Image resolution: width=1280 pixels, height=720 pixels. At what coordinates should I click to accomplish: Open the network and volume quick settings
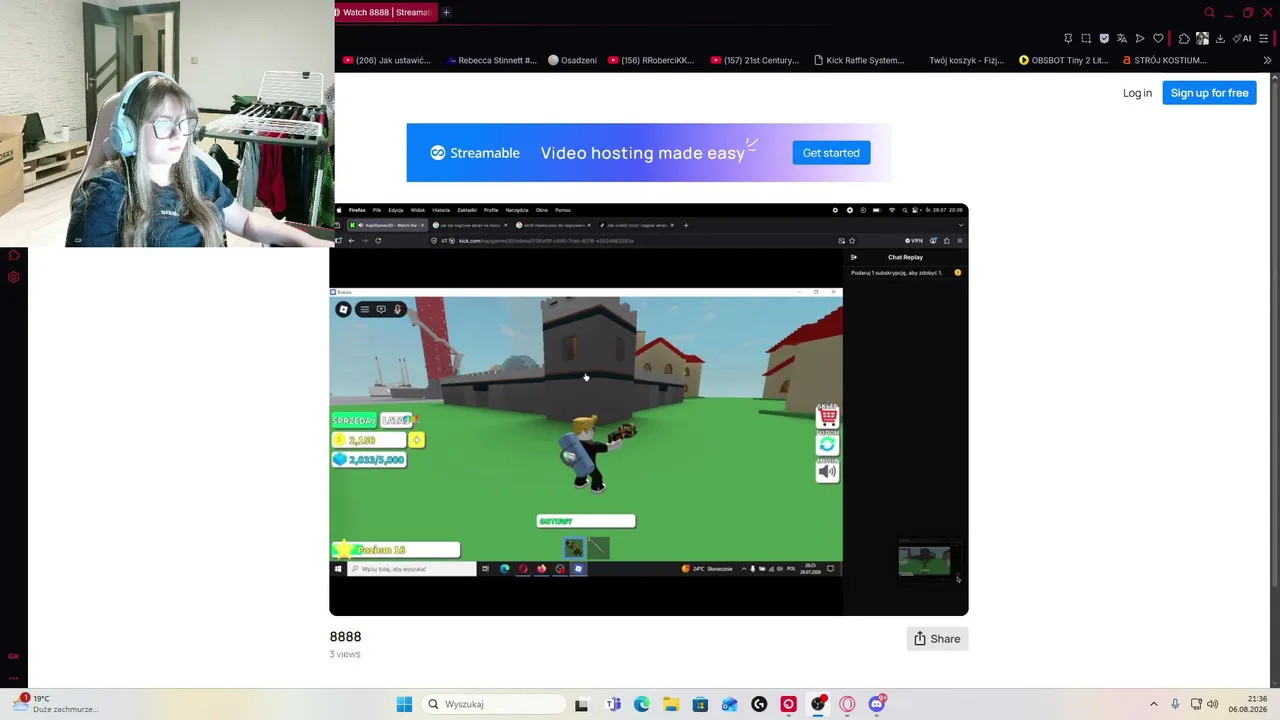tap(1204, 704)
